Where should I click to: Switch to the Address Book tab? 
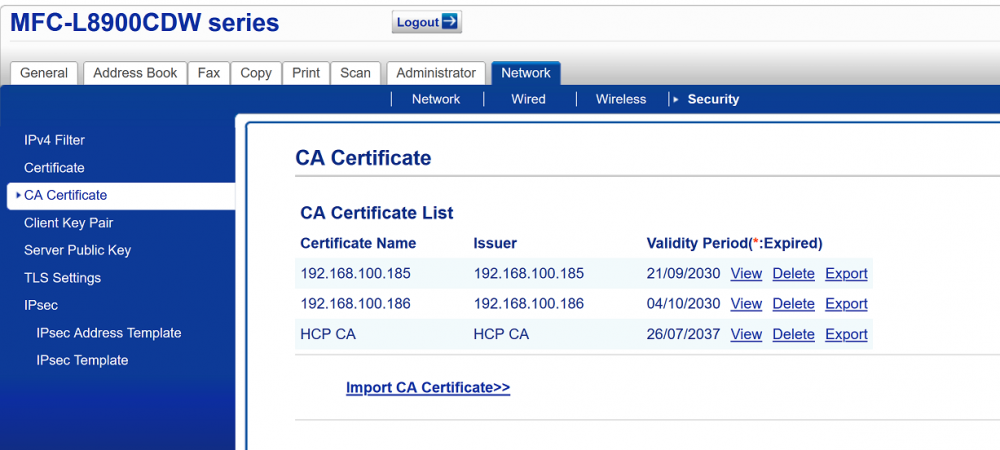click(135, 73)
